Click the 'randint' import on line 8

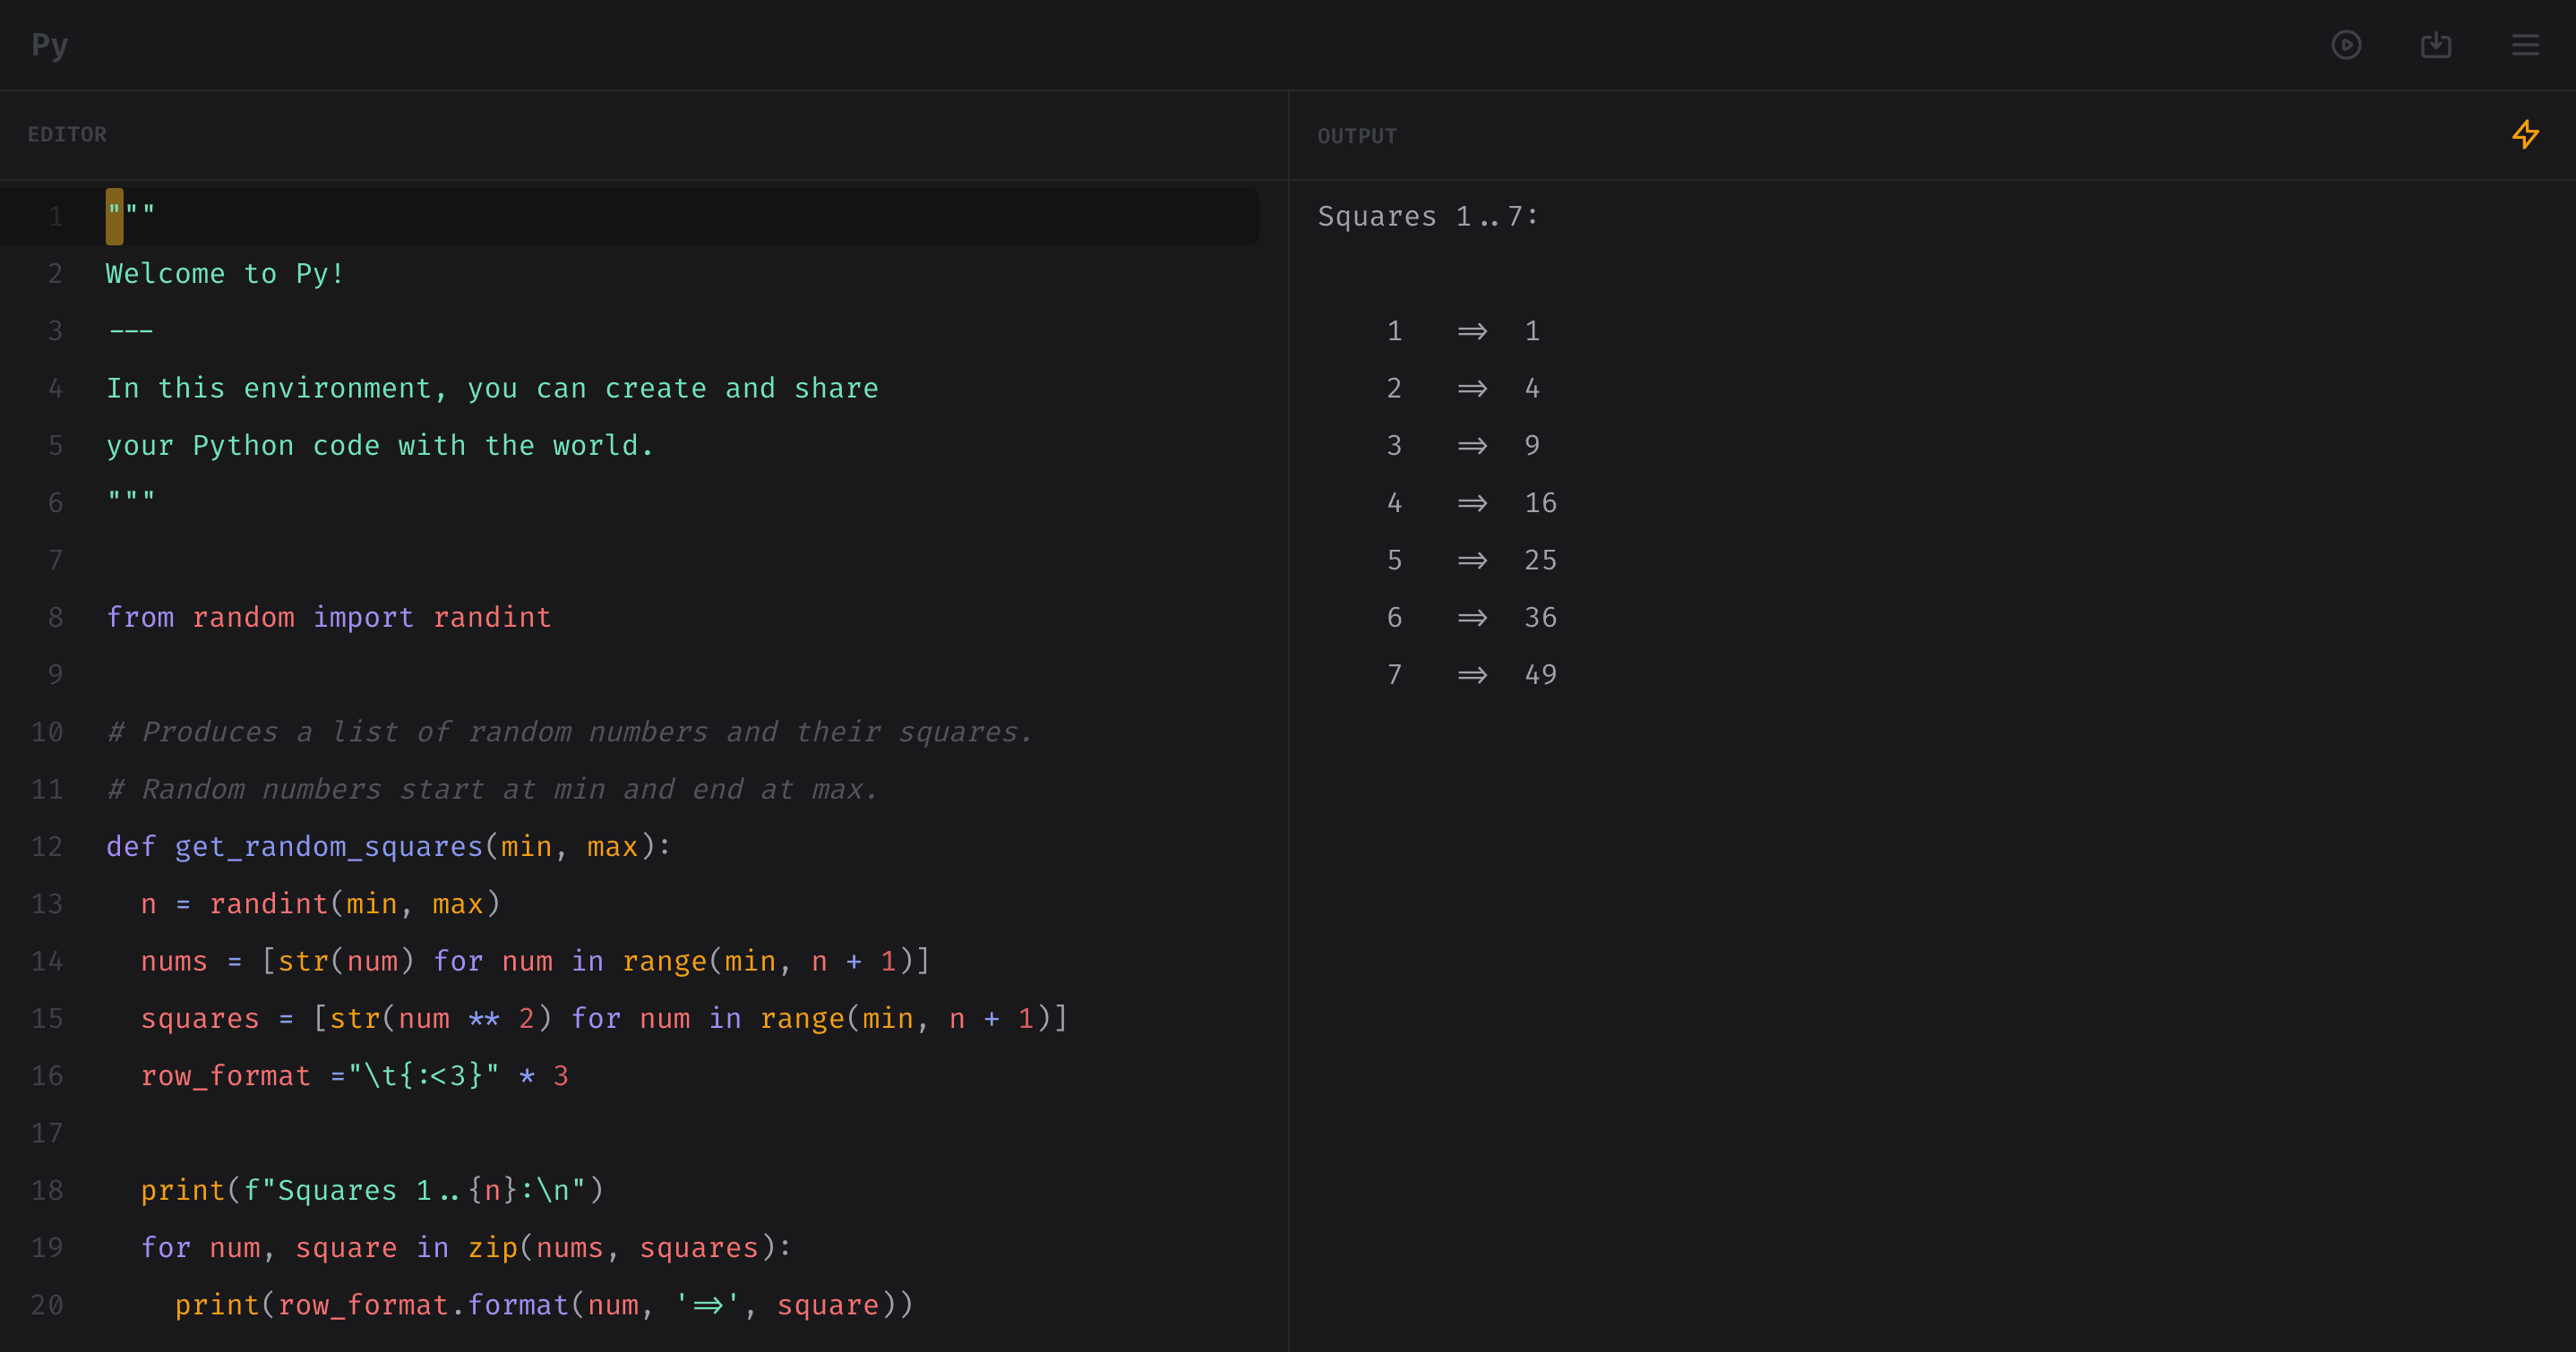[x=491, y=617]
